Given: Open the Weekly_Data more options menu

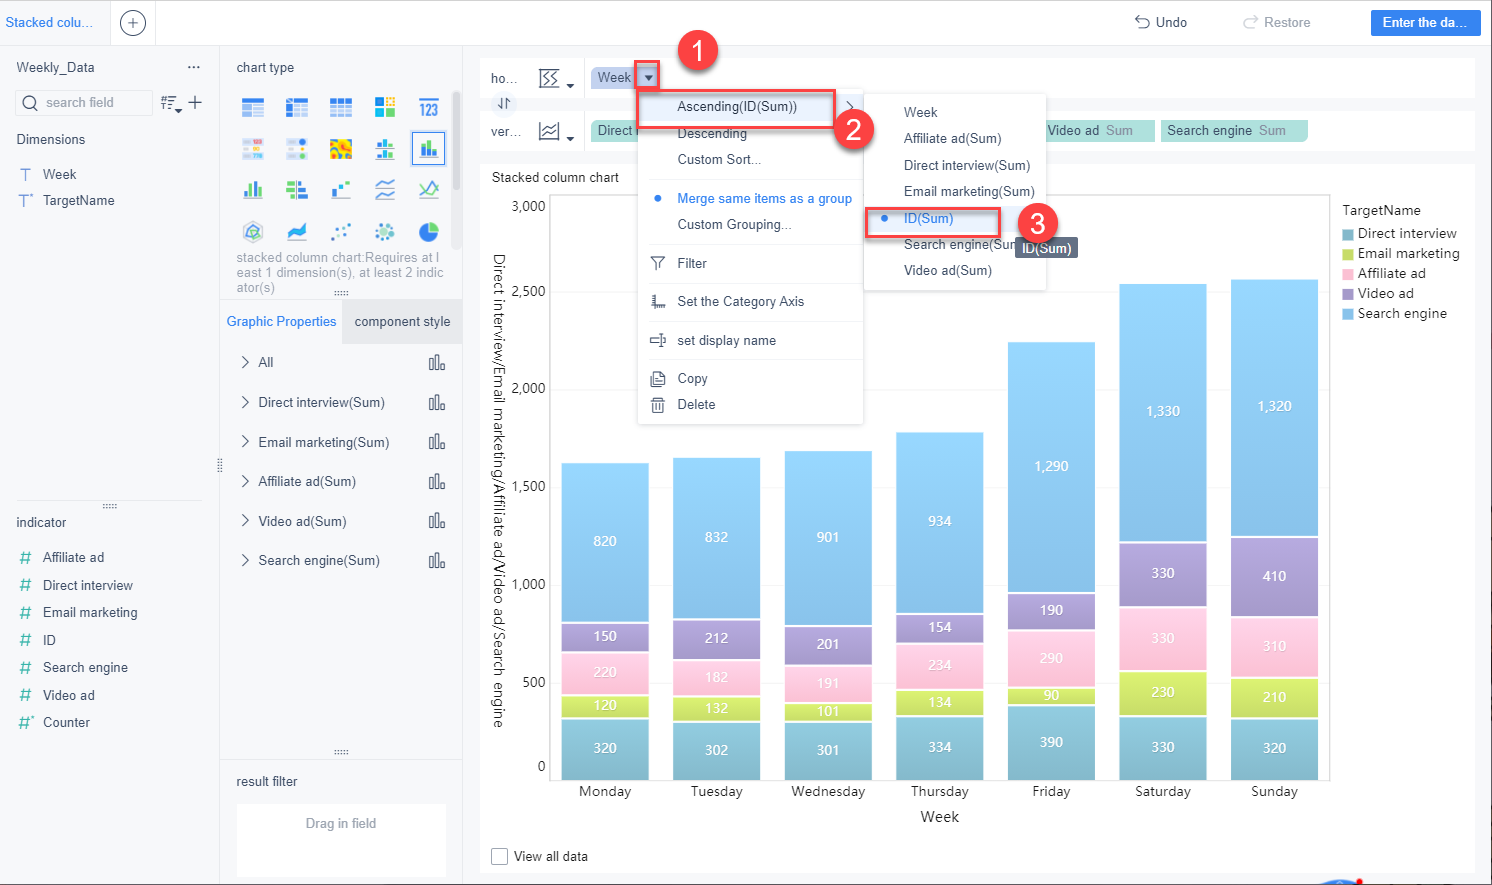Looking at the screenshot, I should pyautogui.click(x=193, y=67).
